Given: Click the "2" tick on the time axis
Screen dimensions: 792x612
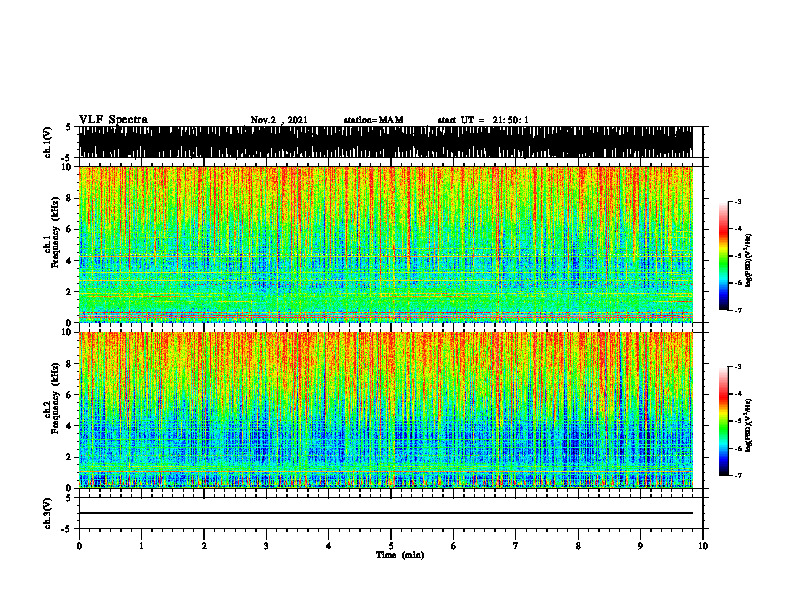Looking at the screenshot, I should pos(204,546).
